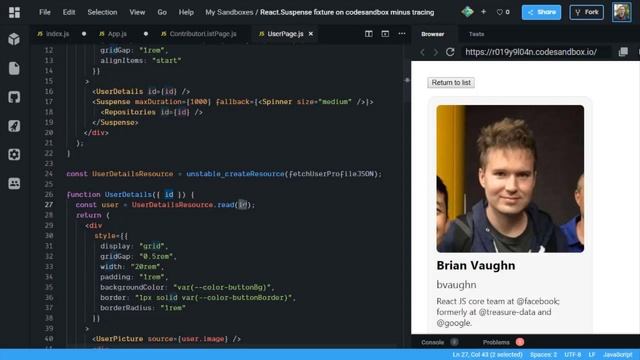
Task: Click the My Sandboxes breadcrumb link
Action: click(x=229, y=12)
